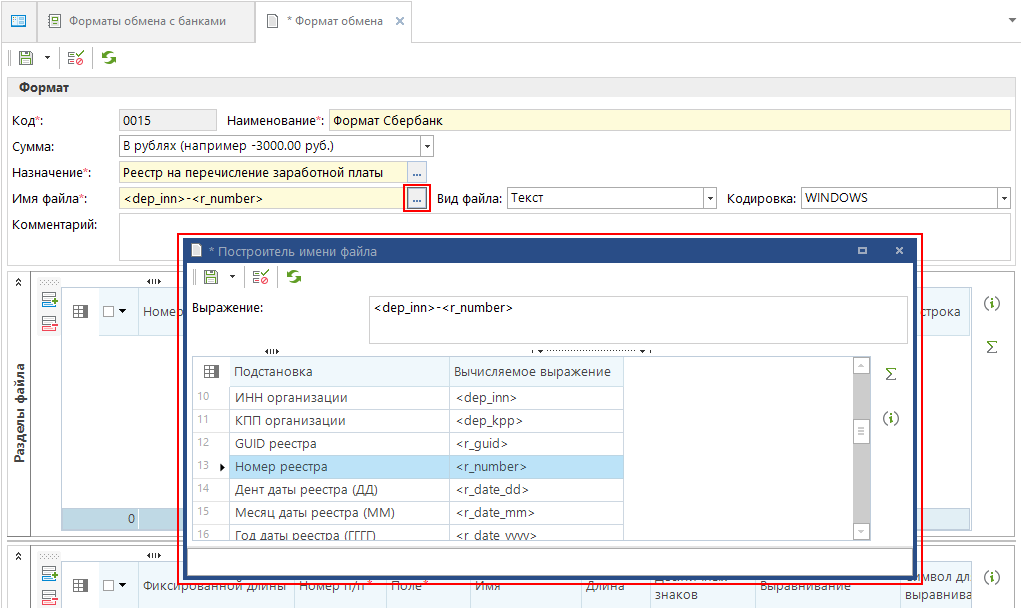This screenshot has height=608, width=1021.
Task: Click the info icon beside the substitution table
Action: [x=890, y=418]
